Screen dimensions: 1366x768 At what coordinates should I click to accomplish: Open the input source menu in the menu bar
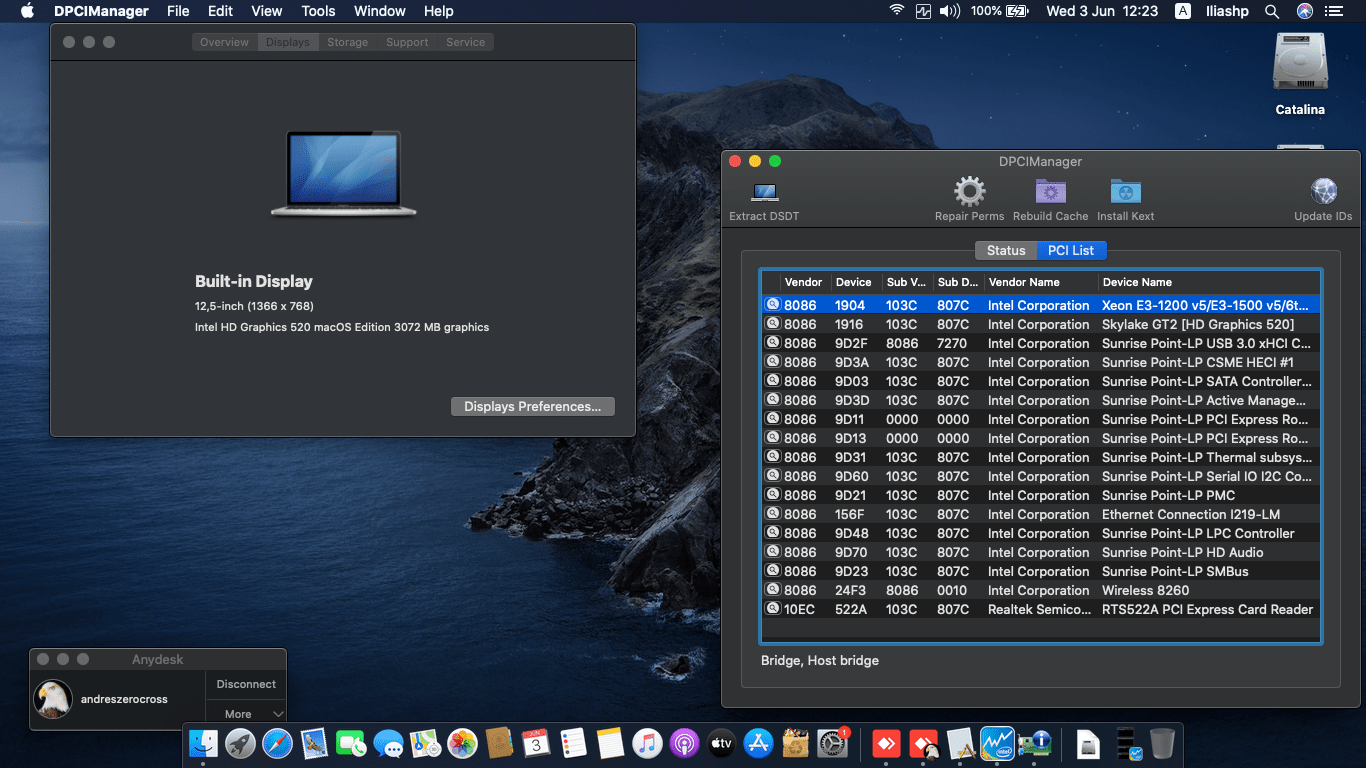point(1183,11)
